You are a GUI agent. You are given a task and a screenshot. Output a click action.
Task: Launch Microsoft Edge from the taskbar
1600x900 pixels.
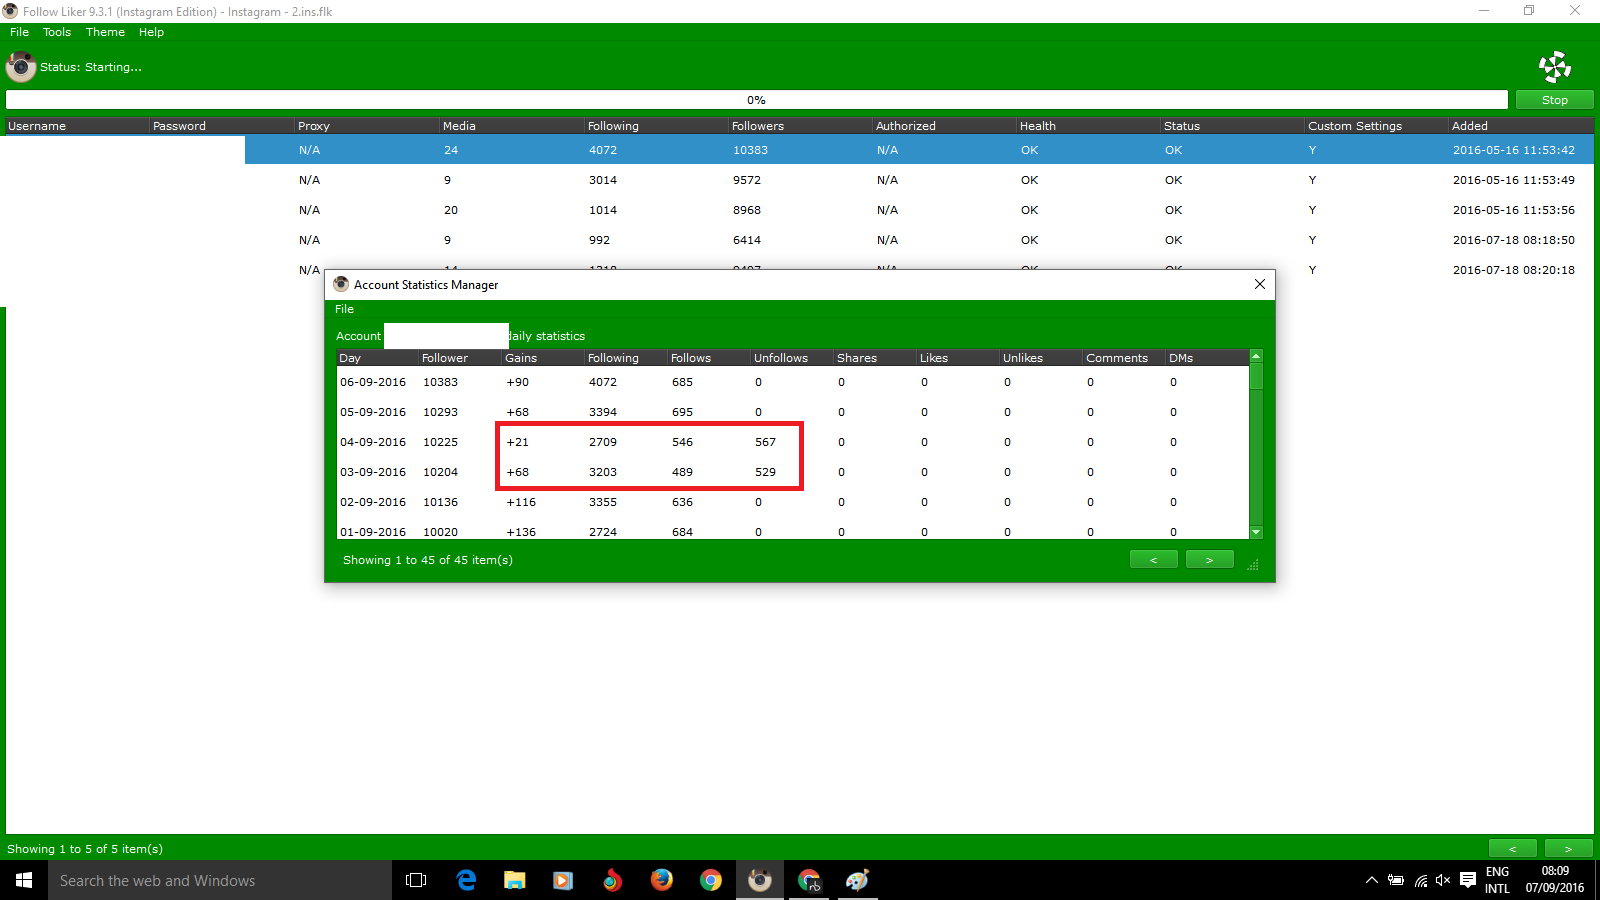[466, 880]
